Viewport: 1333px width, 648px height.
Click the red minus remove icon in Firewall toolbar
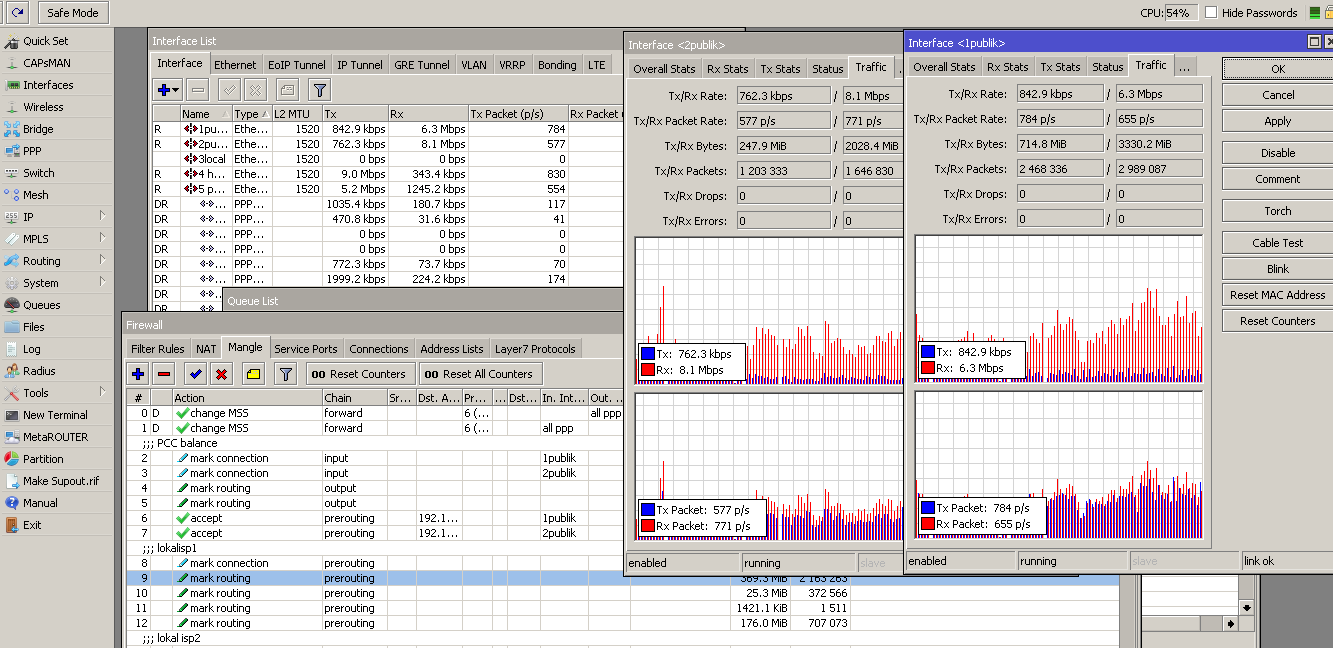pos(164,374)
